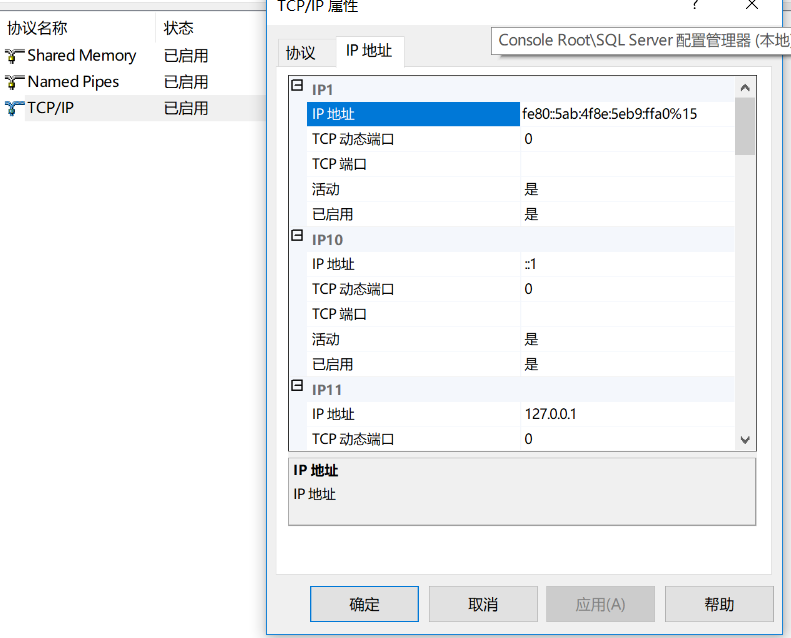Viewport: 791px width, 638px height.
Task: Click the scrollbar up arrow in property grid
Action: pyautogui.click(x=745, y=88)
